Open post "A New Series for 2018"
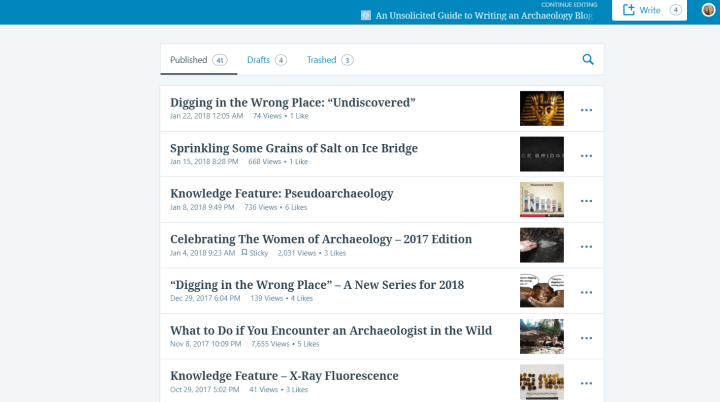The width and height of the screenshot is (720, 402). tap(317, 285)
